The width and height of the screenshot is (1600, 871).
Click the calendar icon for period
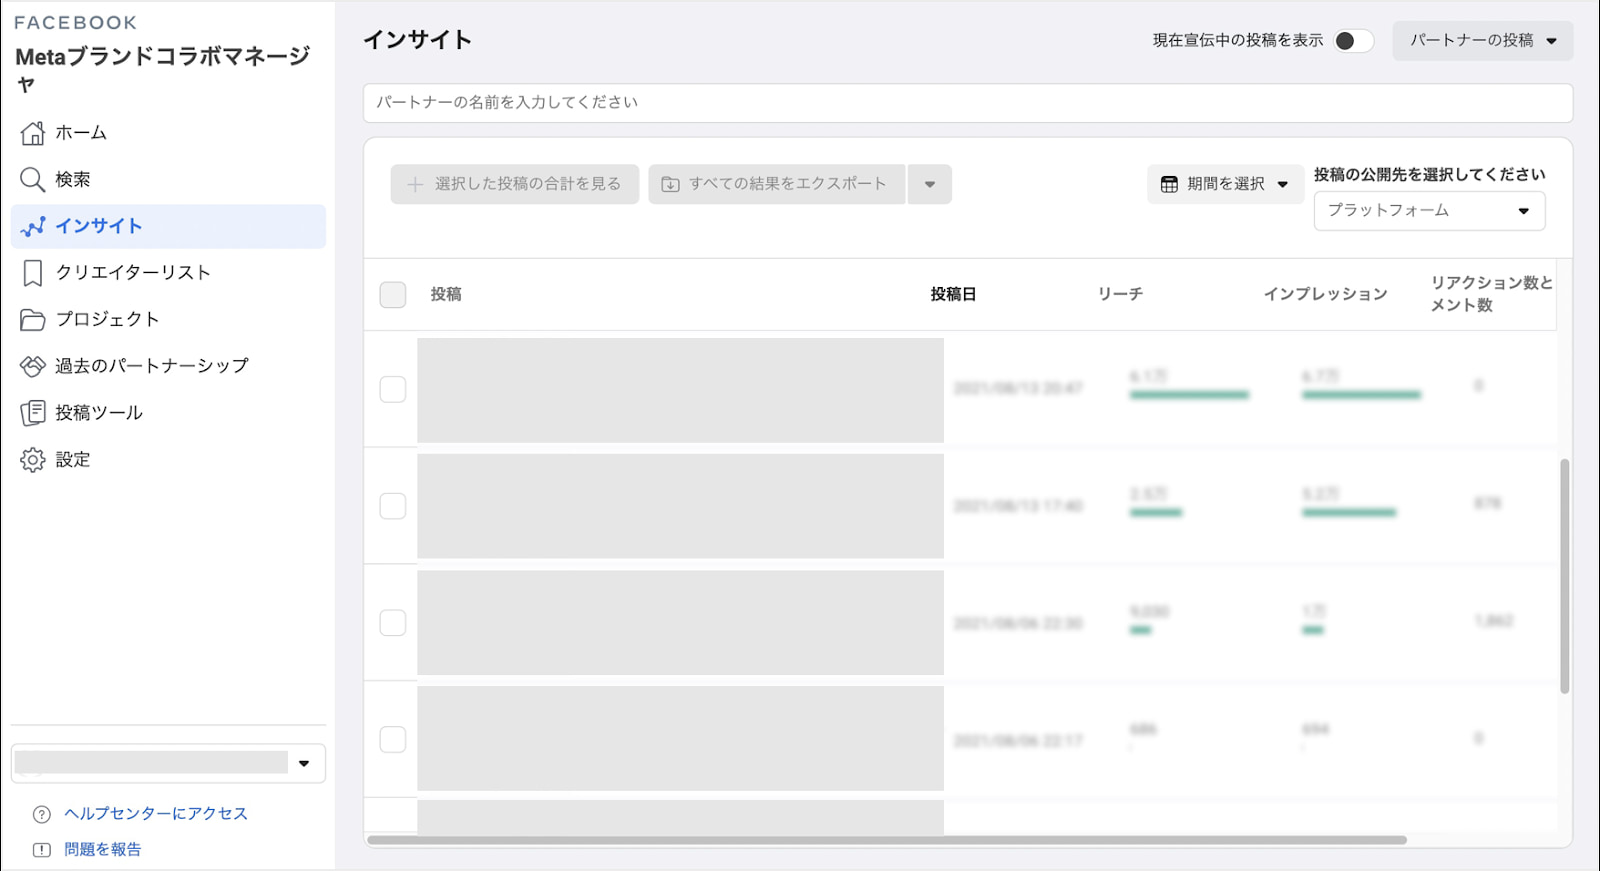[x=1169, y=184]
